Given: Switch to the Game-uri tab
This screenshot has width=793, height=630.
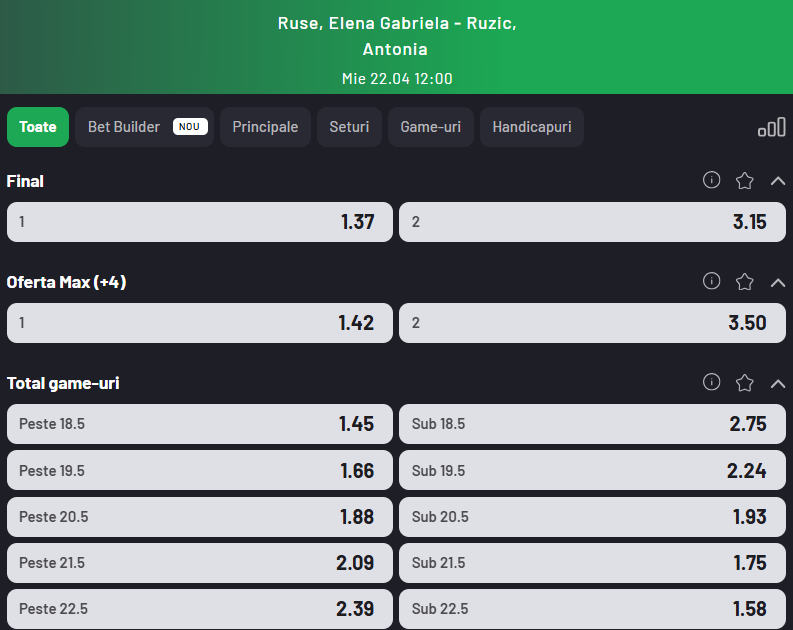Looking at the screenshot, I should pyautogui.click(x=430, y=127).
